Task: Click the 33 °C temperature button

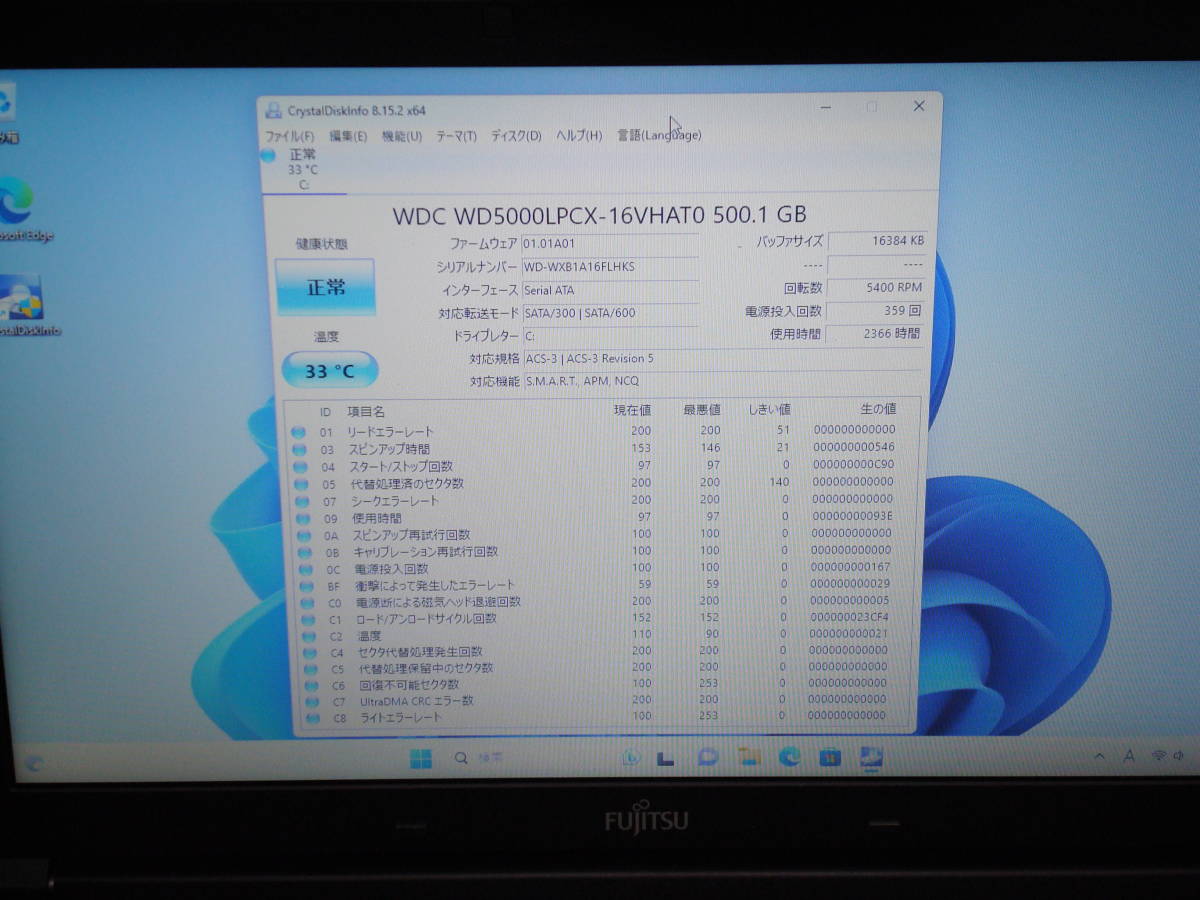Action: pyautogui.click(x=329, y=370)
